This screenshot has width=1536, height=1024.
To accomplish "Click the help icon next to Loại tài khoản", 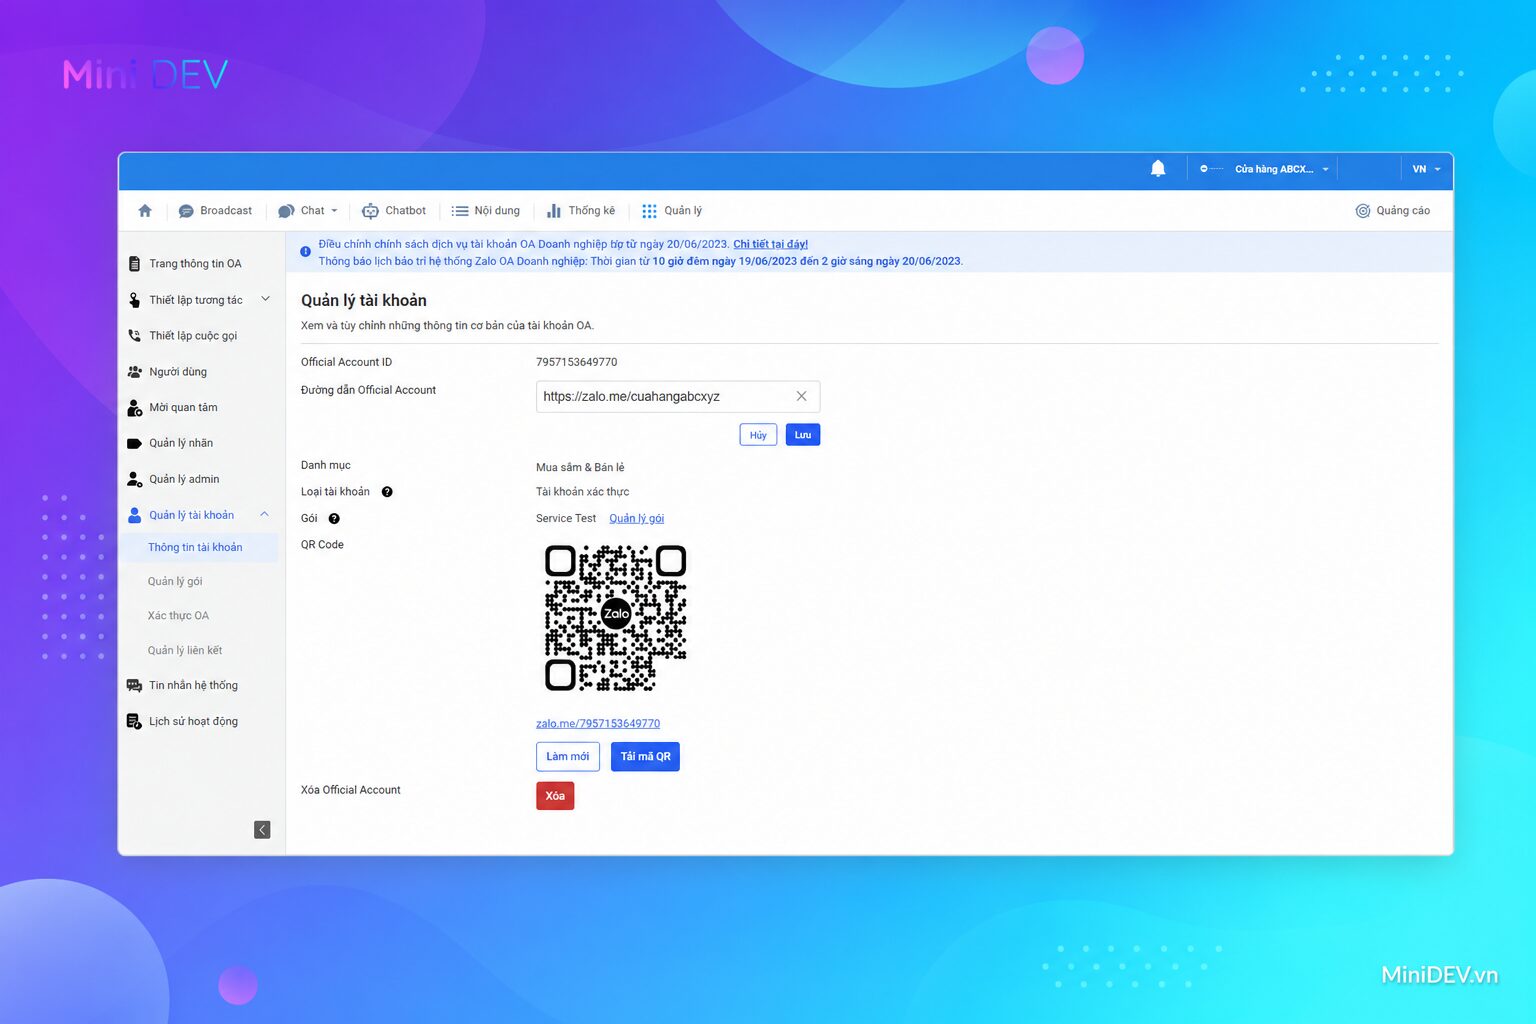I will tap(387, 492).
